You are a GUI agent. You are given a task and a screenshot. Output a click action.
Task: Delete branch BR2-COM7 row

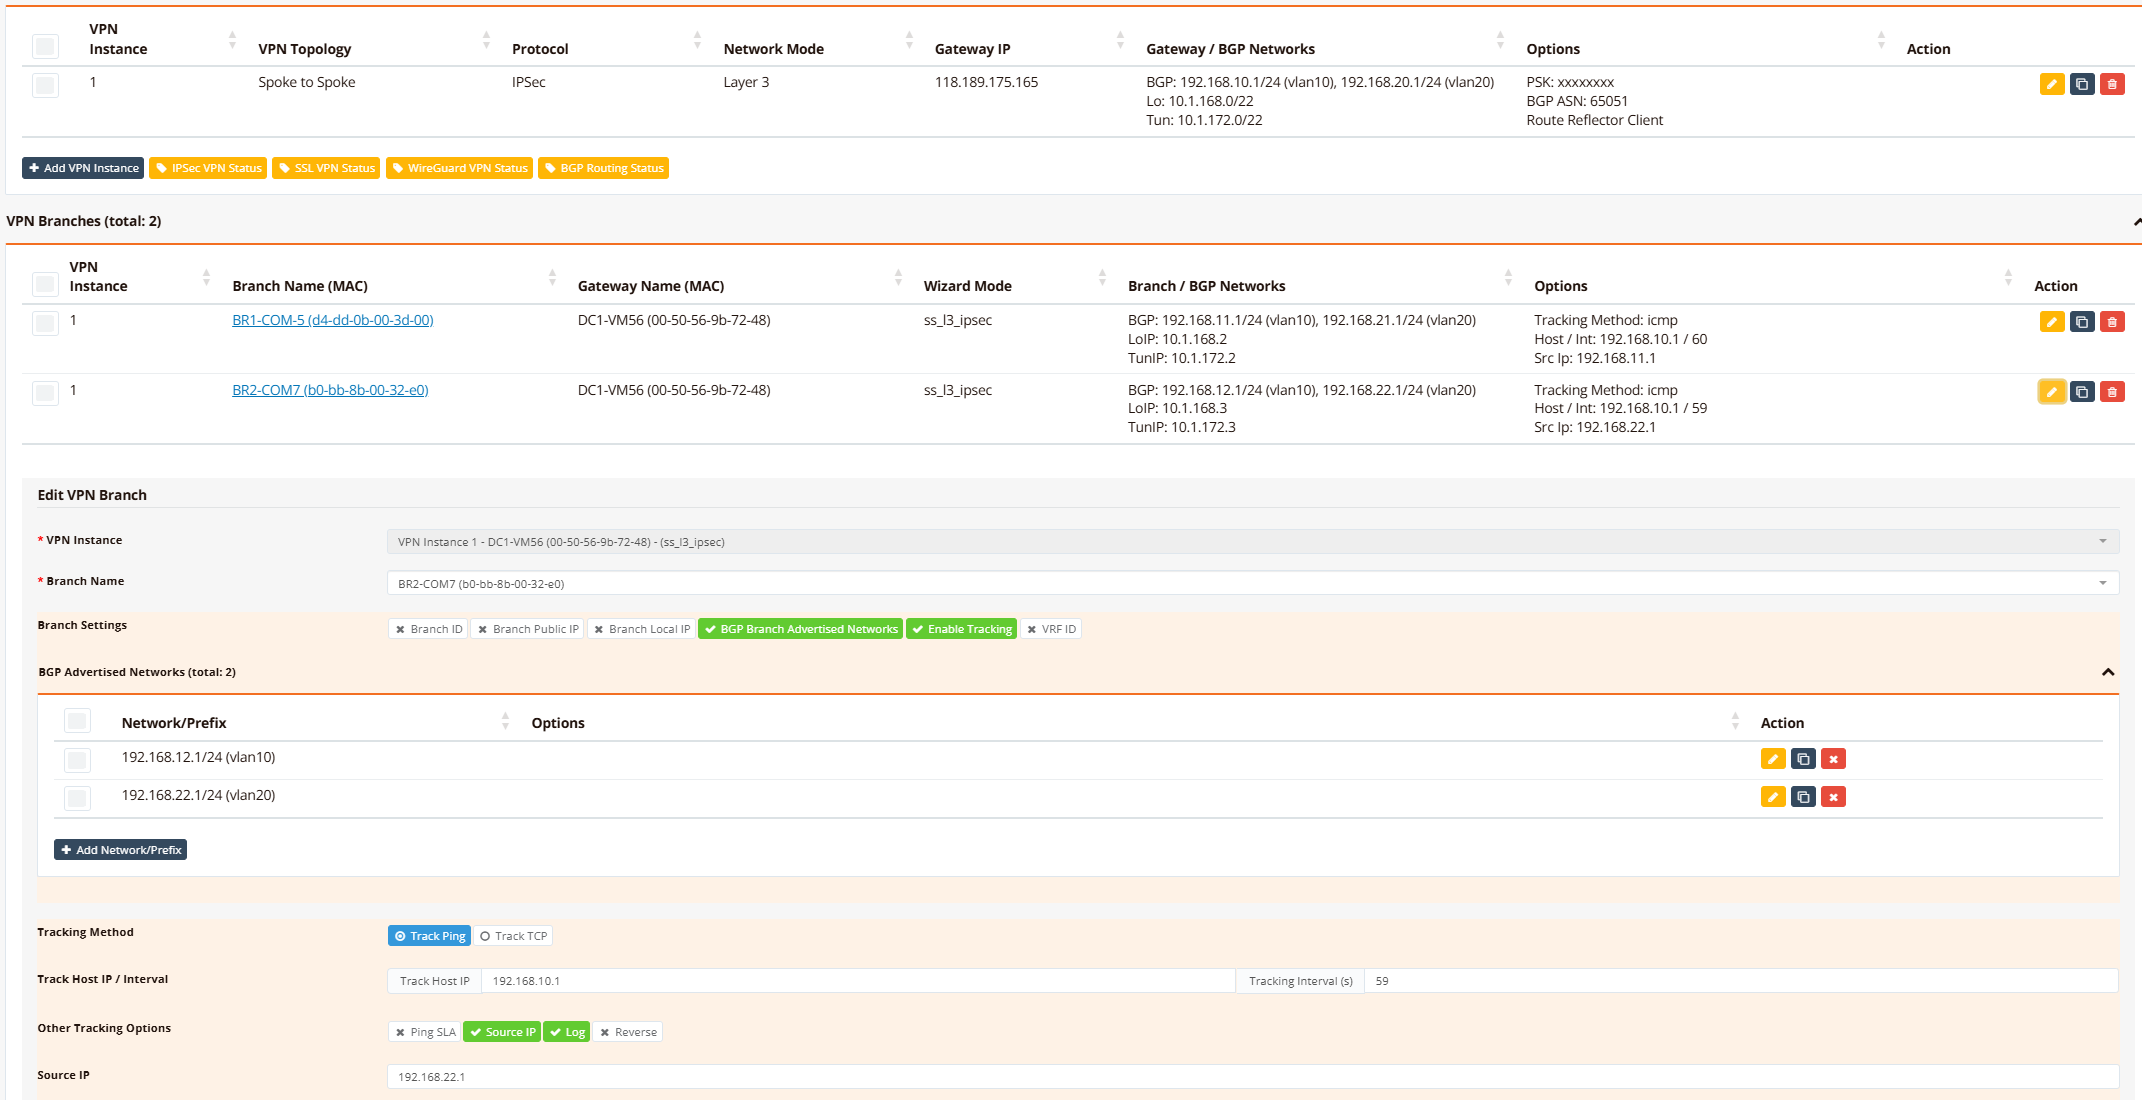coord(2111,392)
